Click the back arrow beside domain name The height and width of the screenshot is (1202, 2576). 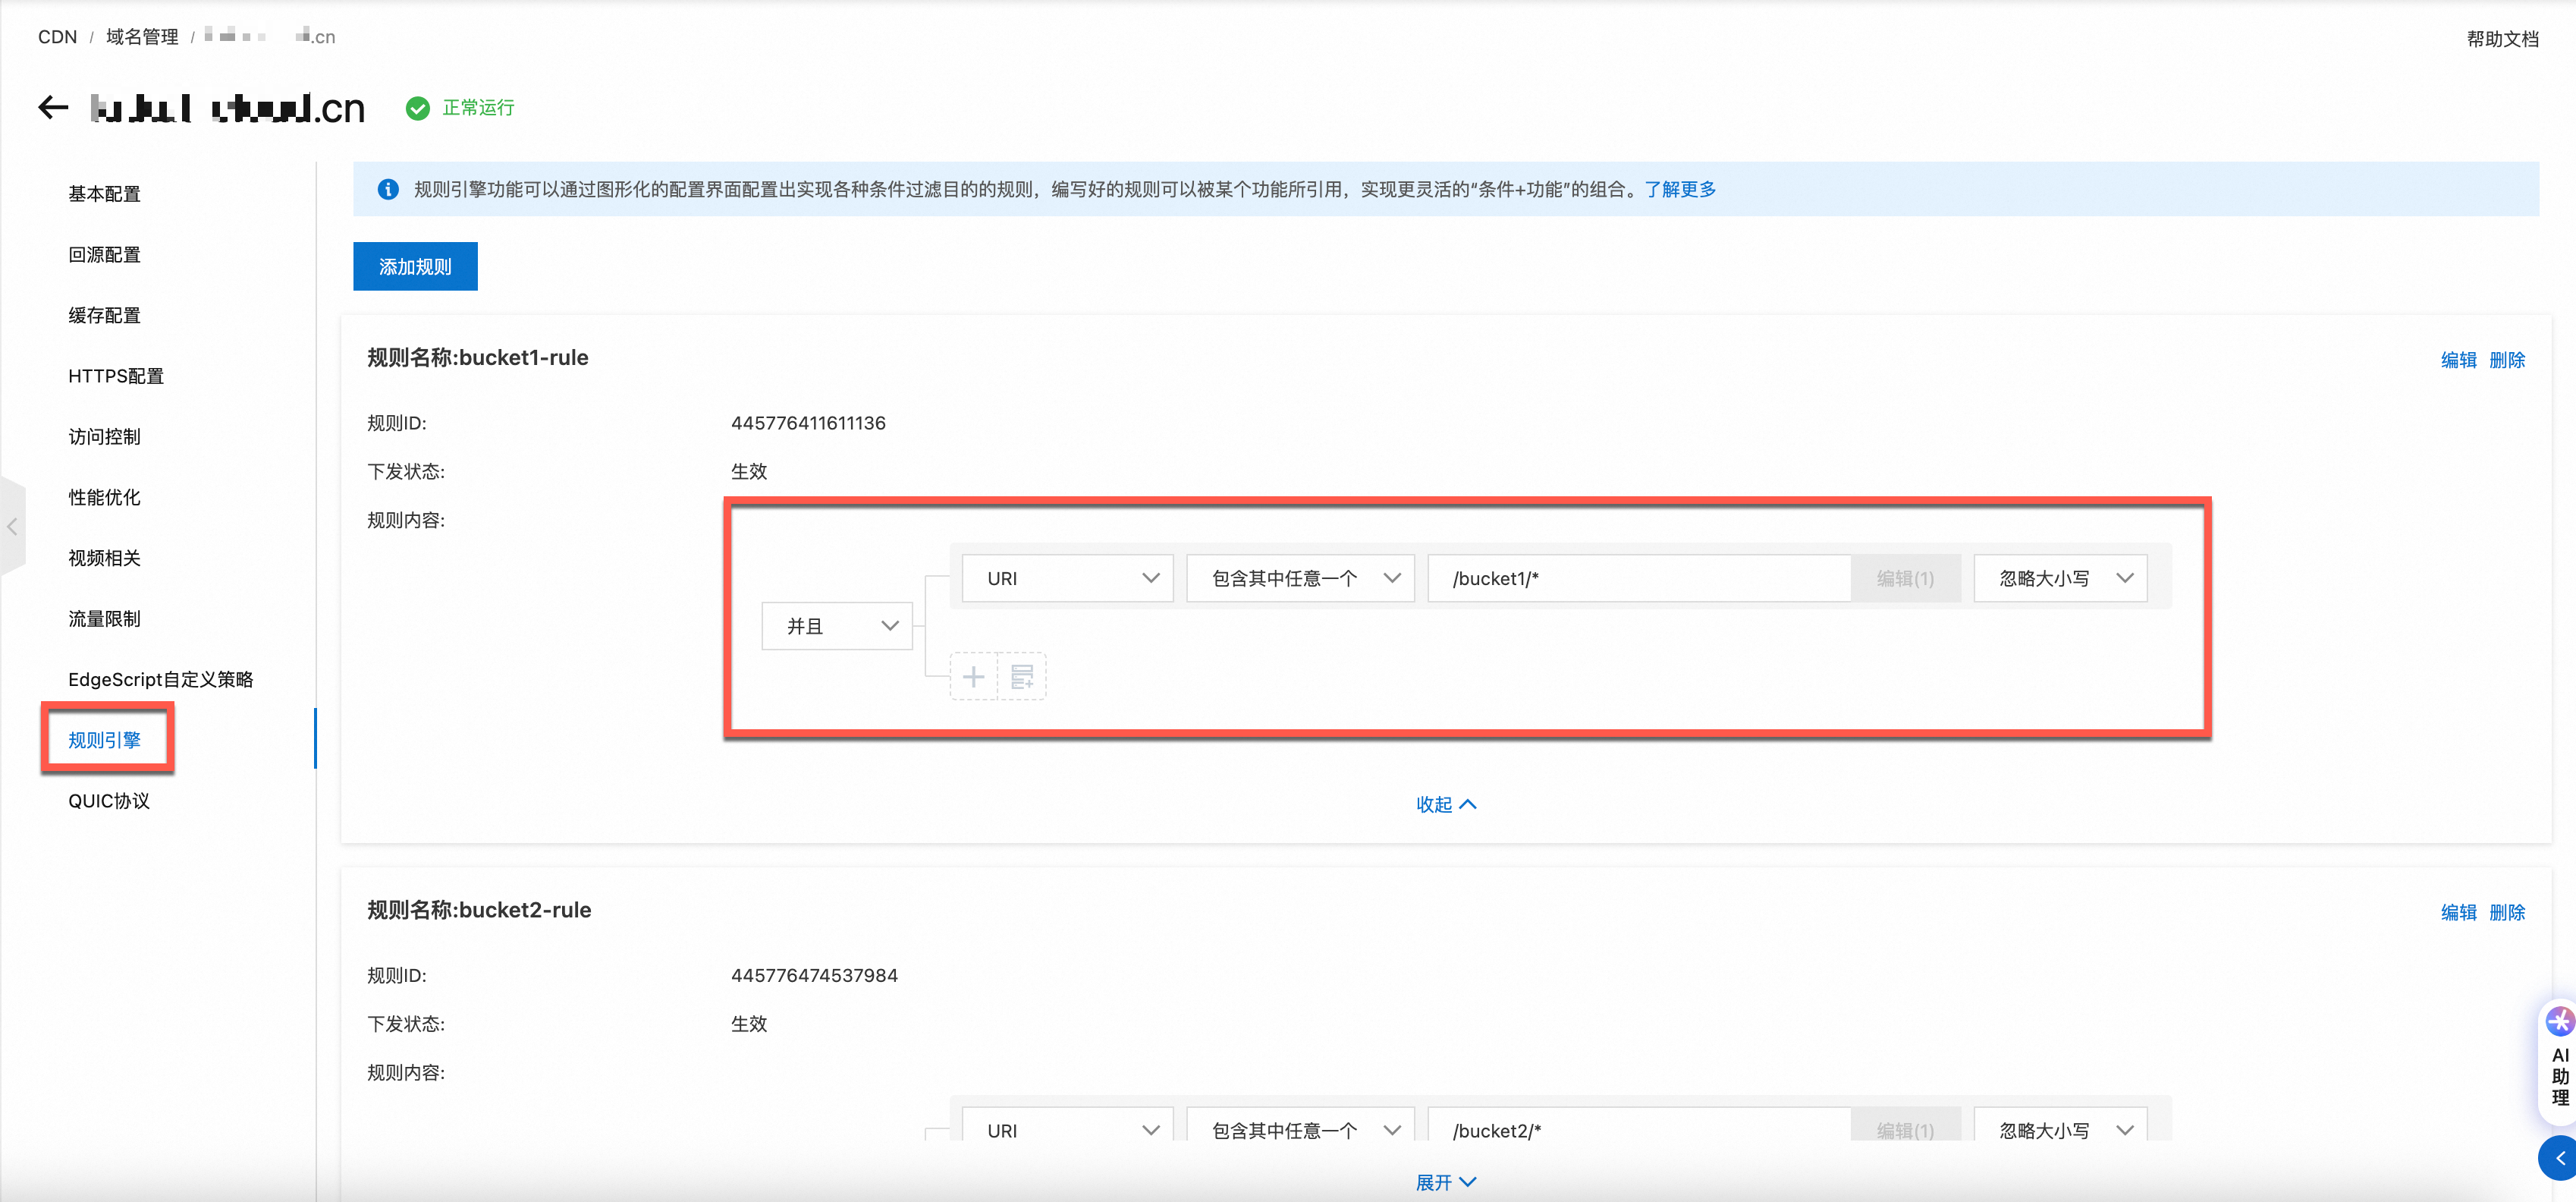click(53, 107)
